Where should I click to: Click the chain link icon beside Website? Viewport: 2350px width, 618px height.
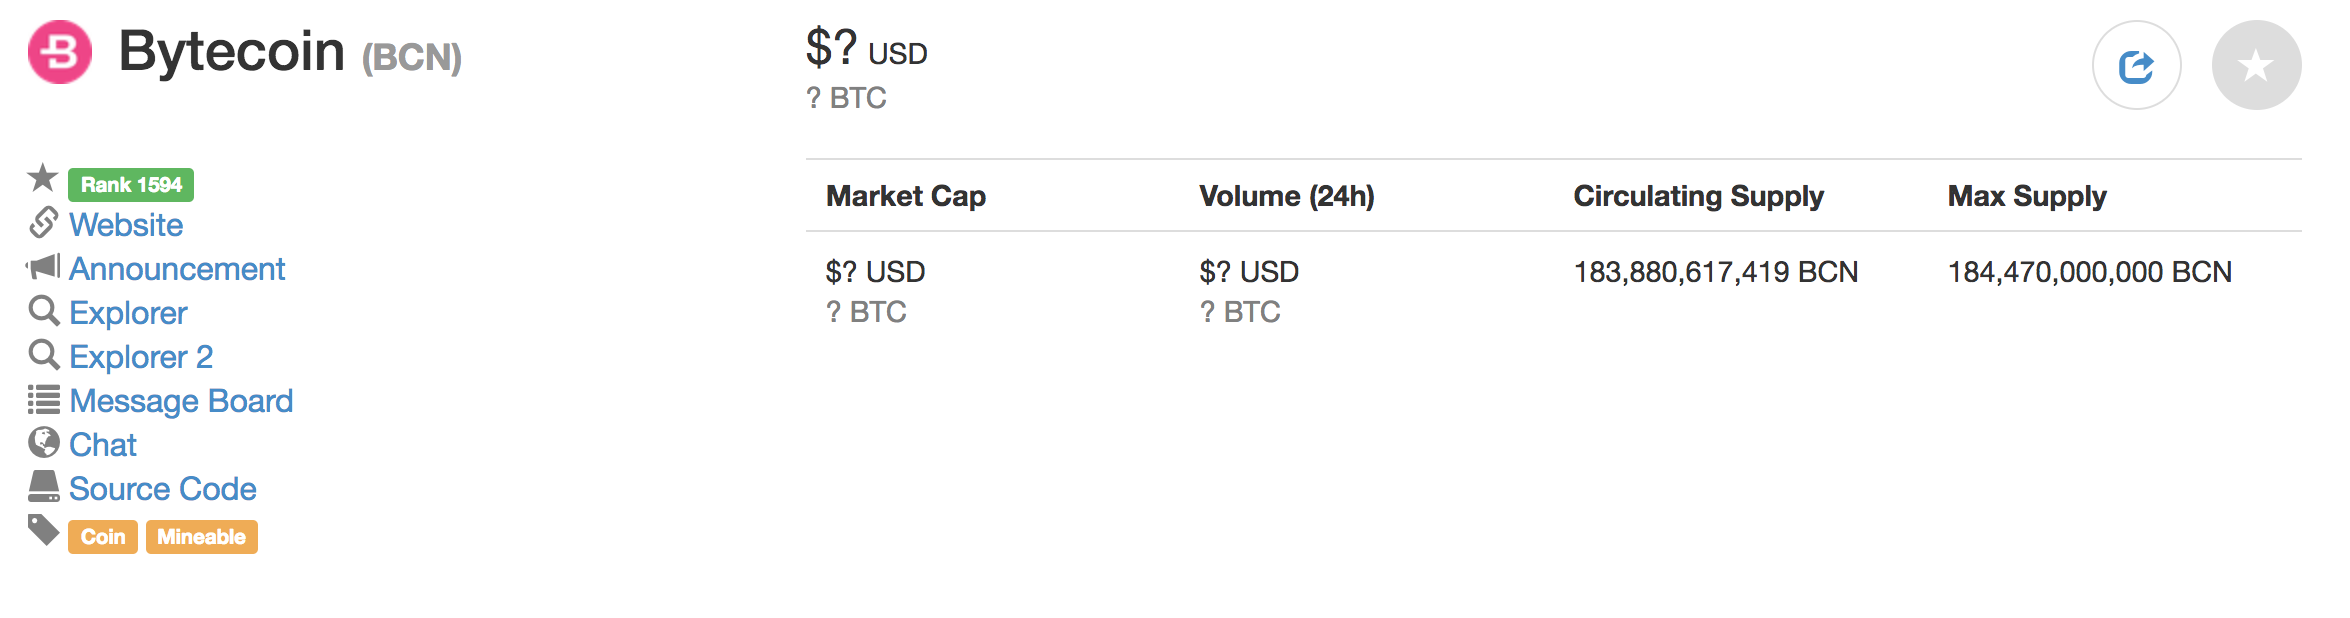point(43,222)
